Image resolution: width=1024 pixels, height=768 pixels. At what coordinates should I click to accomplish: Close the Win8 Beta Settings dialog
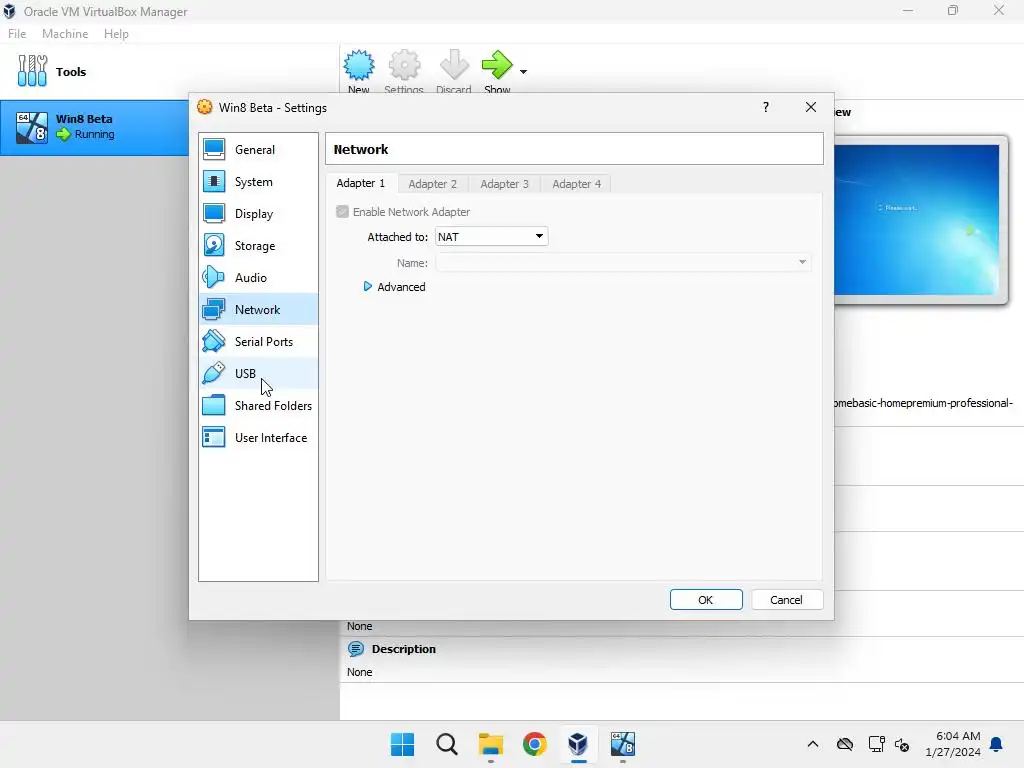point(810,107)
